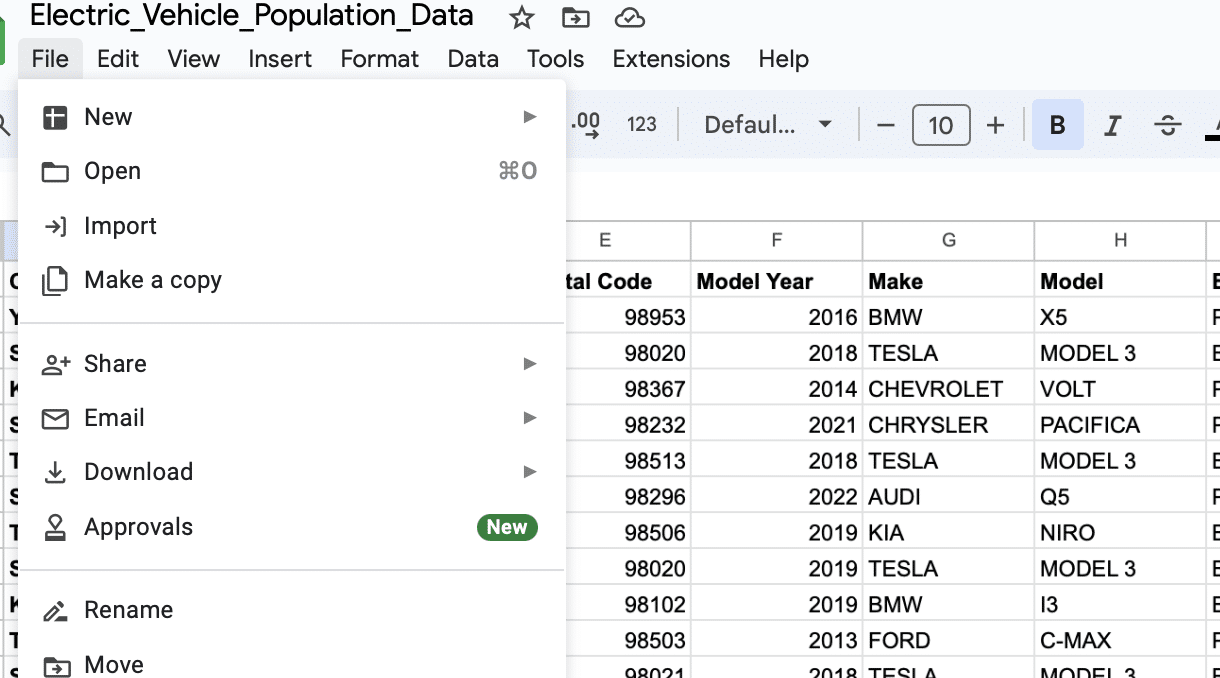This screenshot has width=1220, height=678.
Task: Increase font size with plus button
Action: pyautogui.click(x=995, y=125)
